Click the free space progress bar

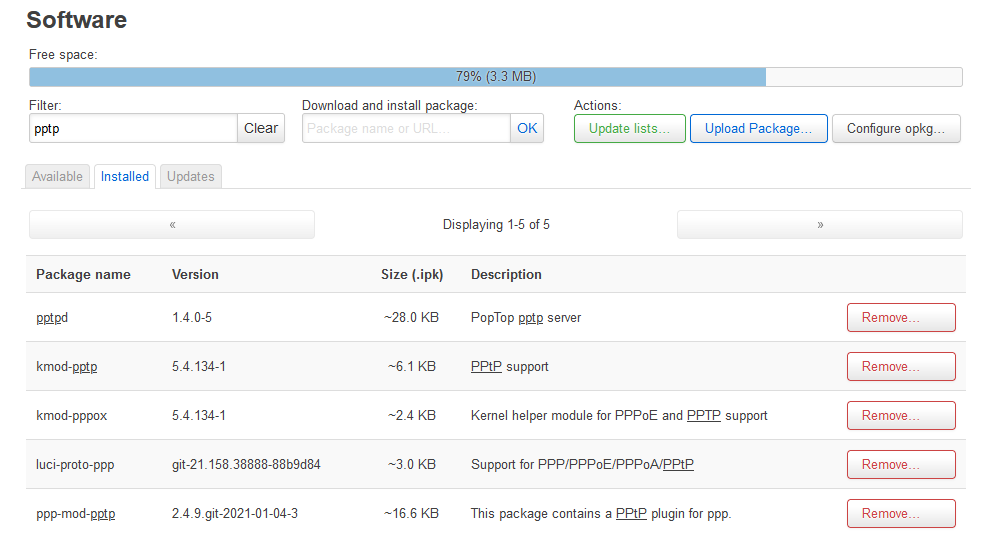pyautogui.click(x=495, y=77)
